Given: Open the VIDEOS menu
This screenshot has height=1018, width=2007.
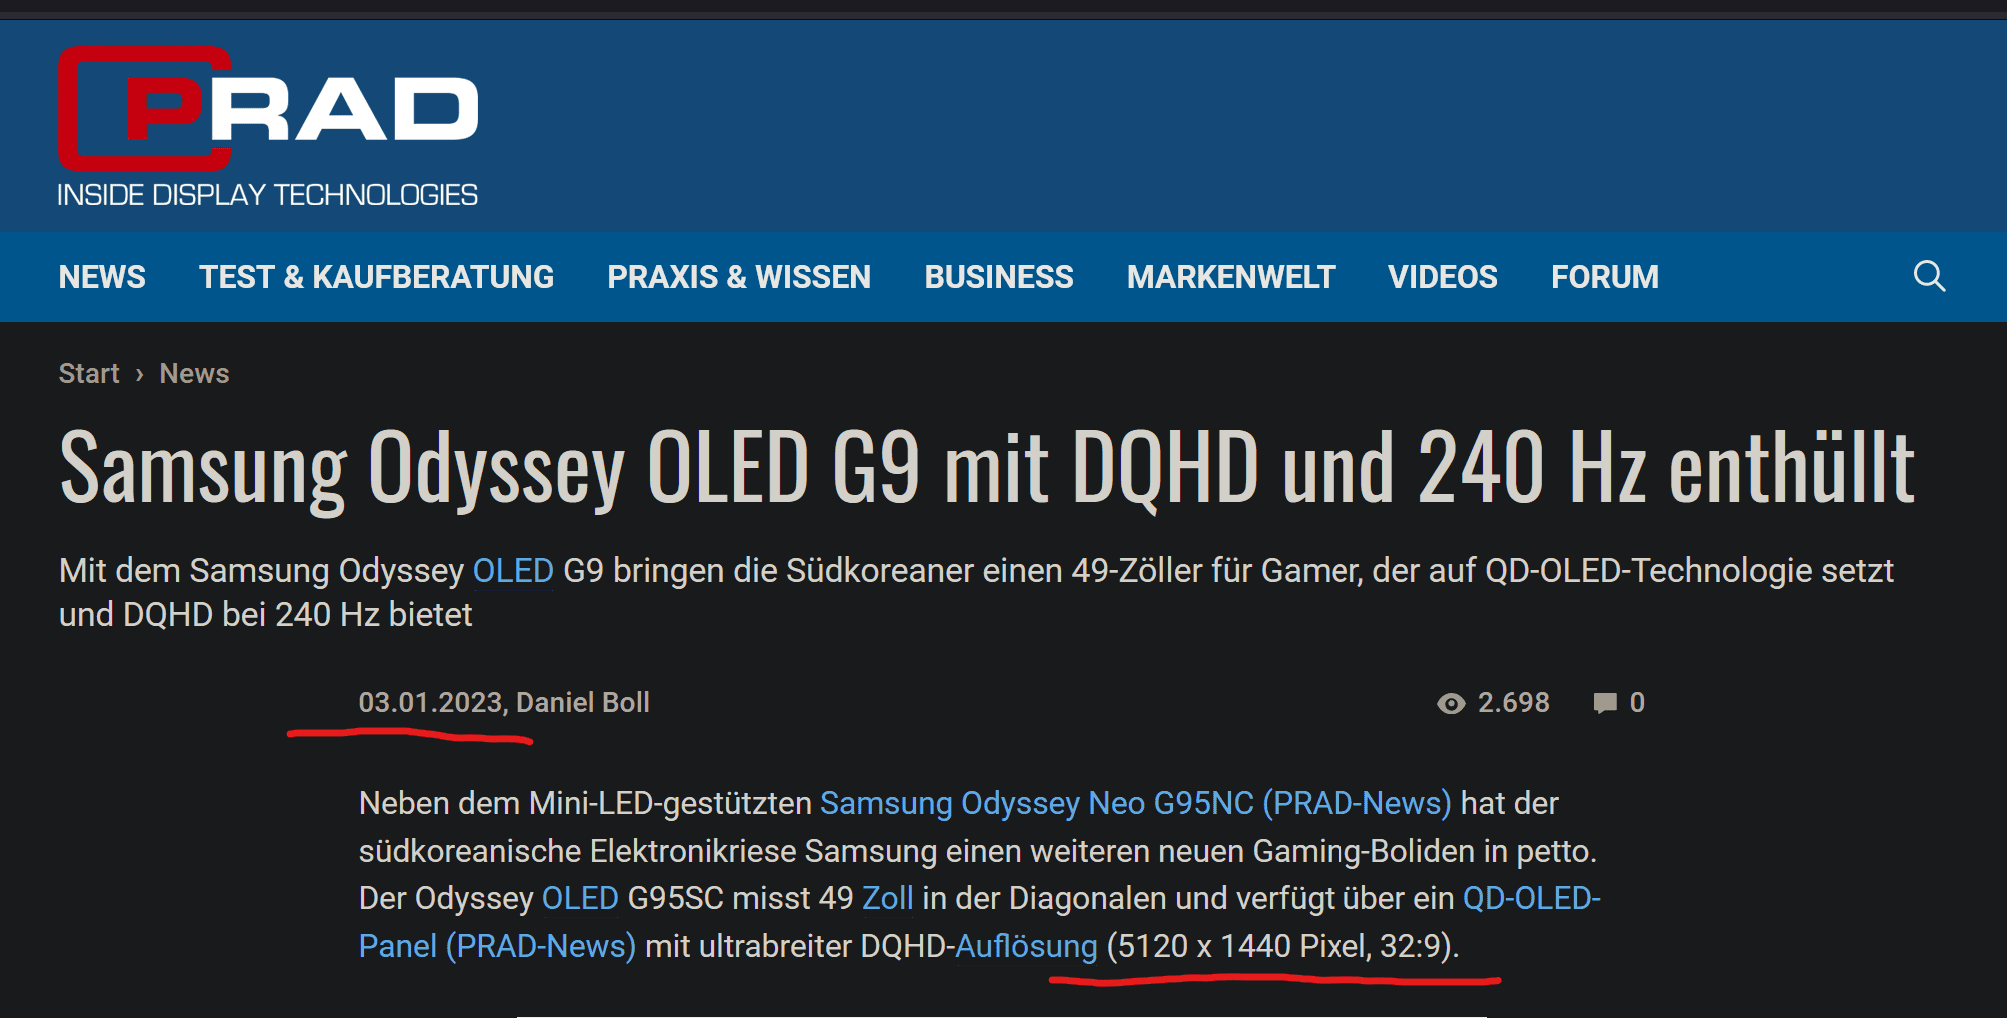Looking at the screenshot, I should click(x=1443, y=277).
